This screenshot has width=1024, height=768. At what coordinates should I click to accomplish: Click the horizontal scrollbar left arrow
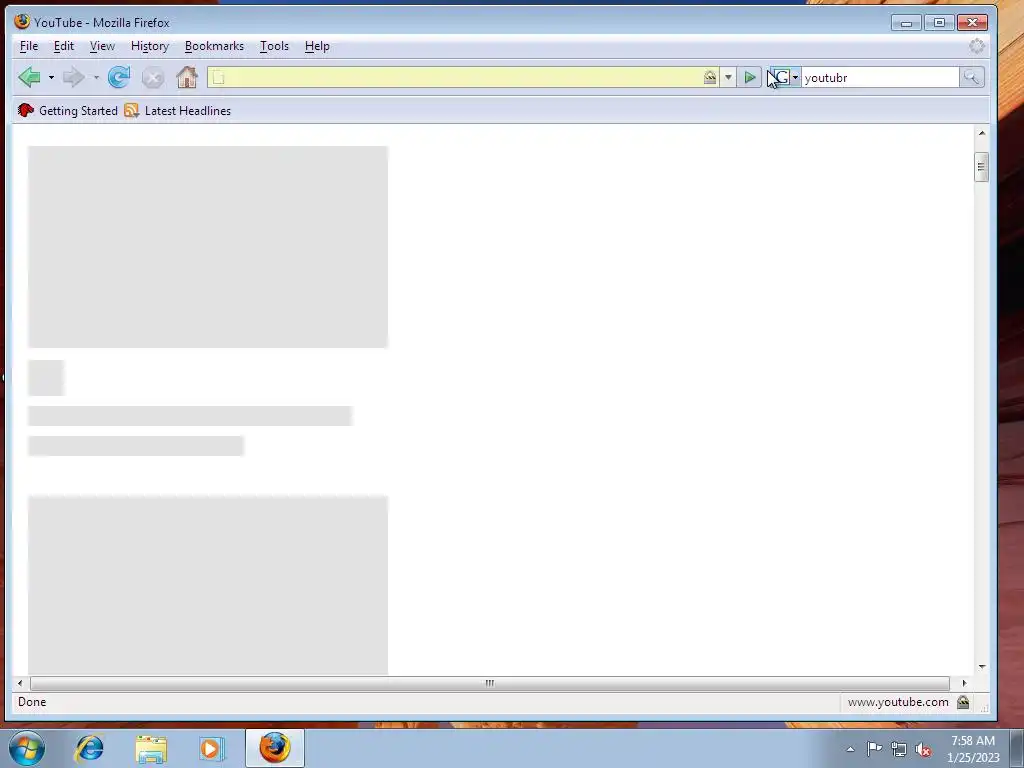(20, 683)
